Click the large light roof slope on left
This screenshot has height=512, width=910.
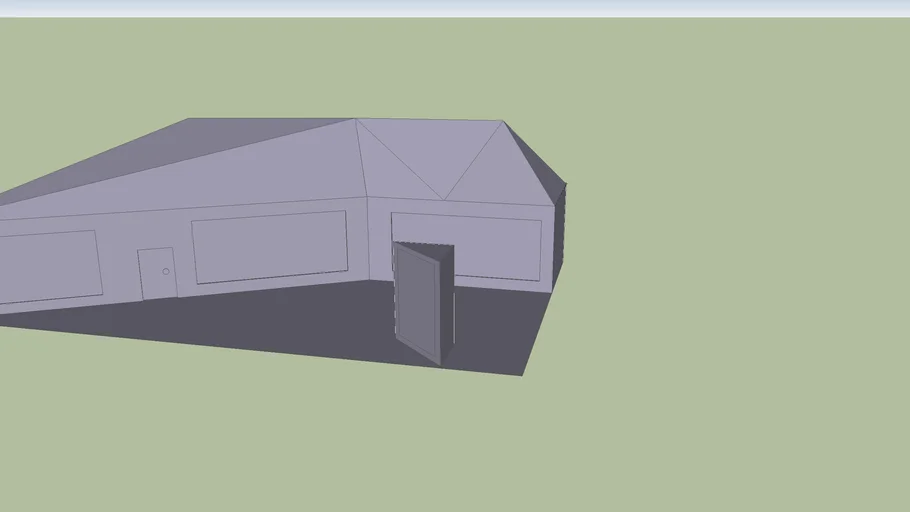[x=200, y=170]
